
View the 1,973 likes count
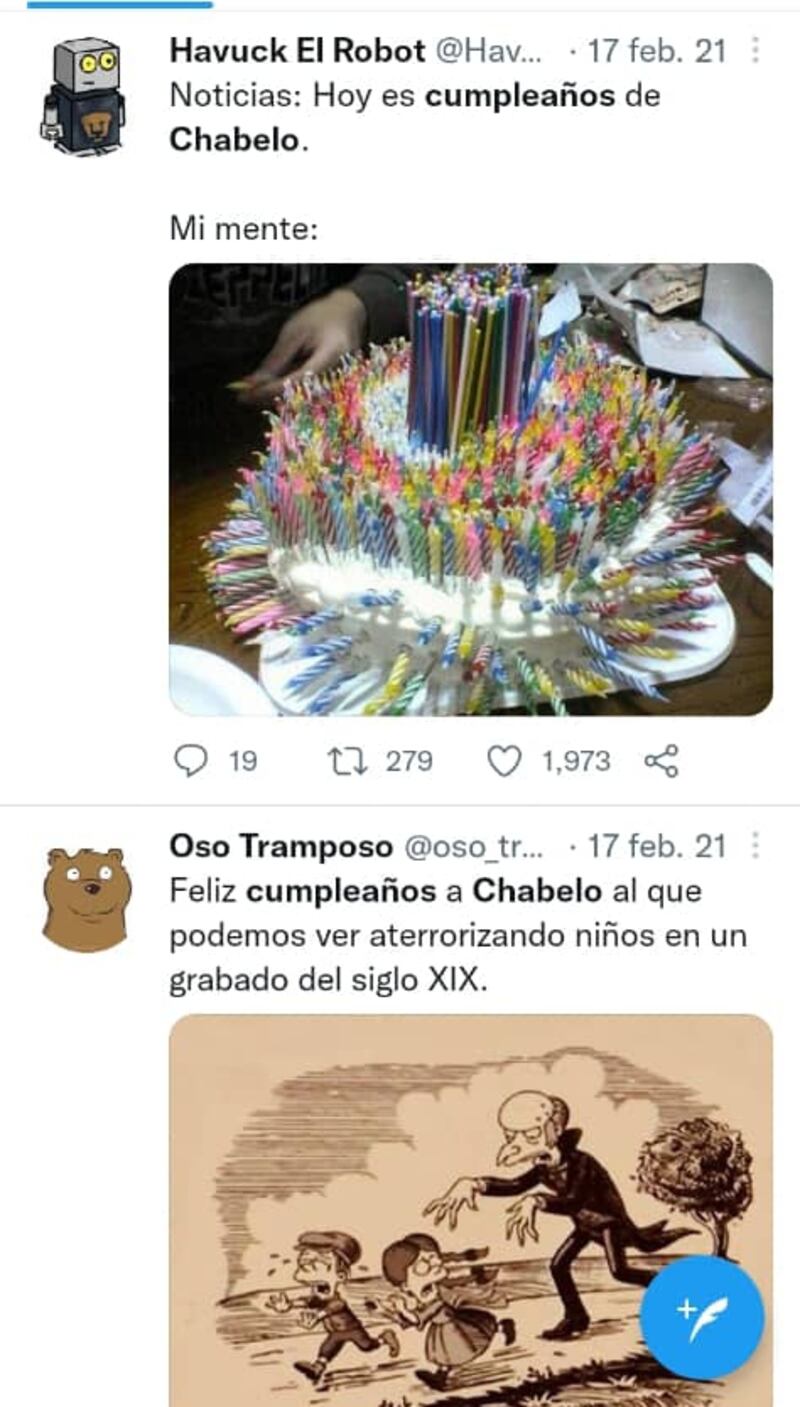[x=576, y=762]
